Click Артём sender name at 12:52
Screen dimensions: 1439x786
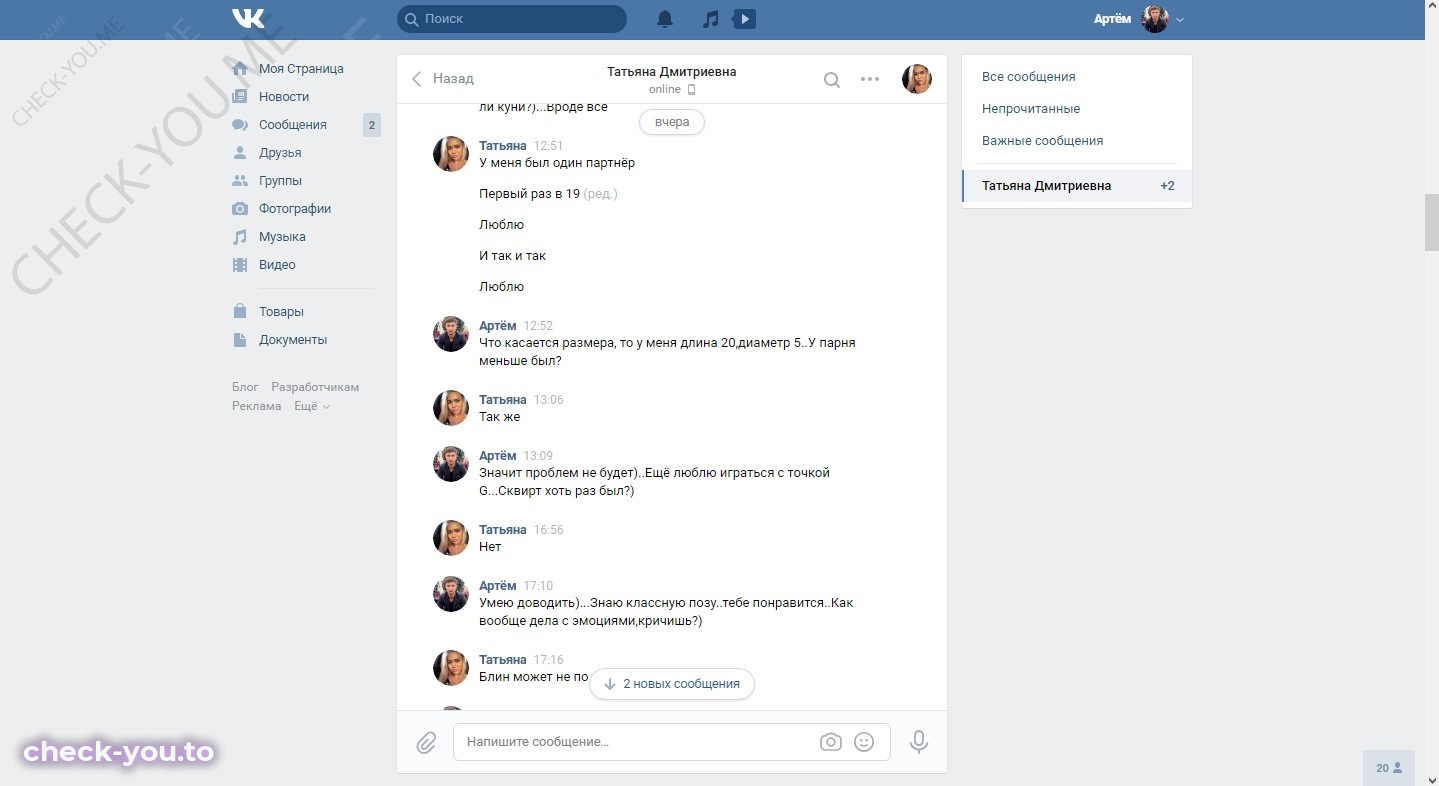(x=498, y=326)
